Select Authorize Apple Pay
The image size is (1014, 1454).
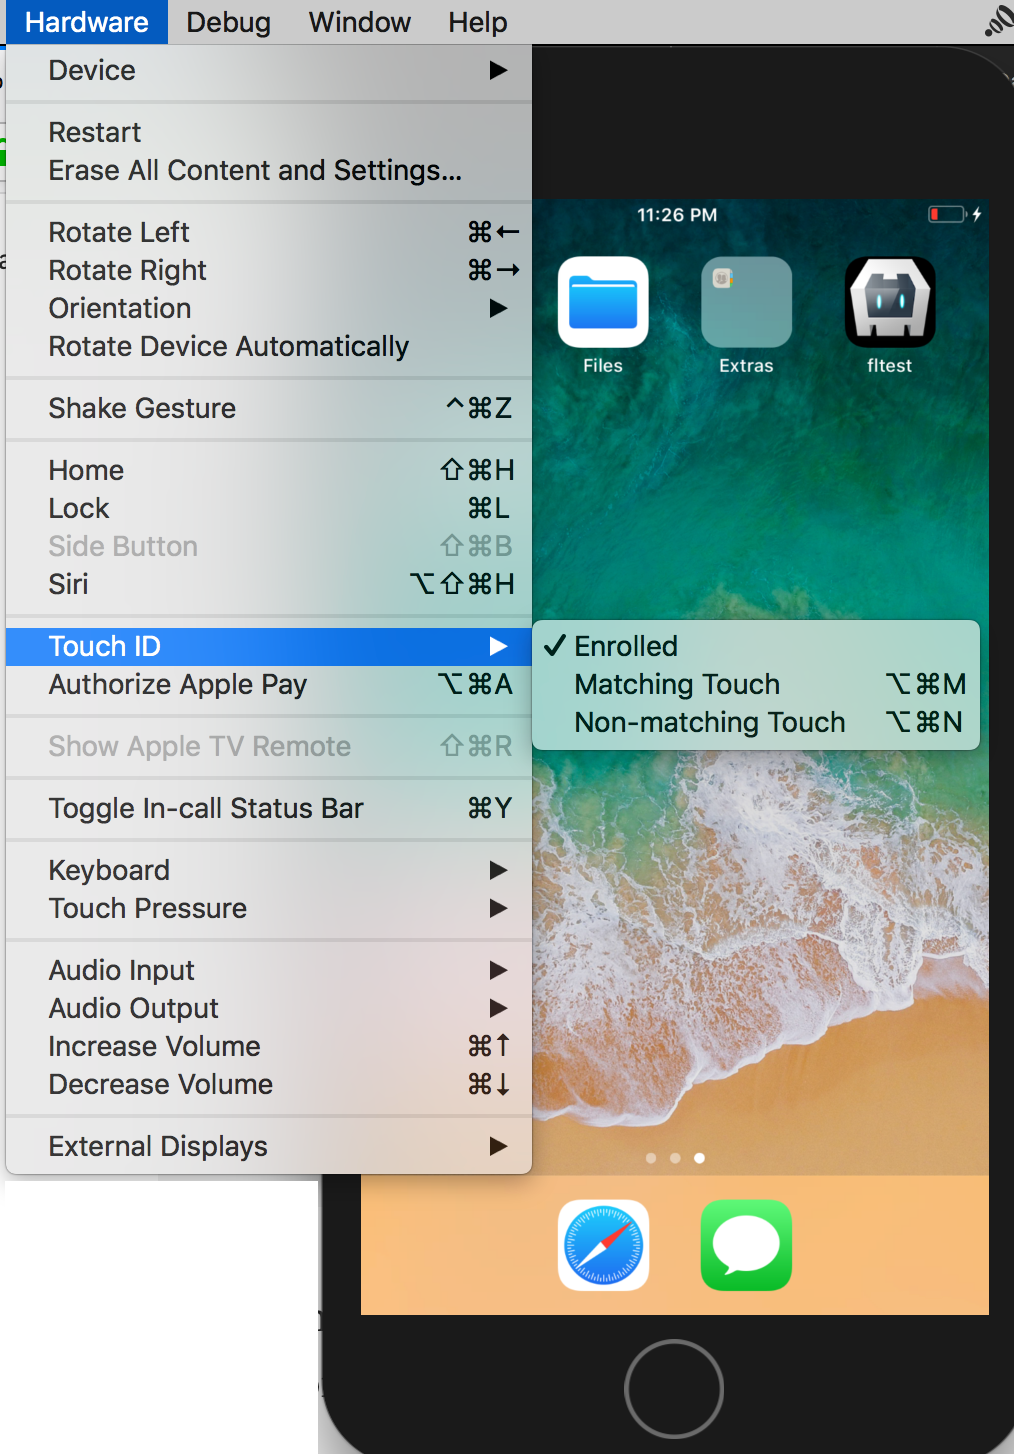pyautogui.click(x=177, y=684)
